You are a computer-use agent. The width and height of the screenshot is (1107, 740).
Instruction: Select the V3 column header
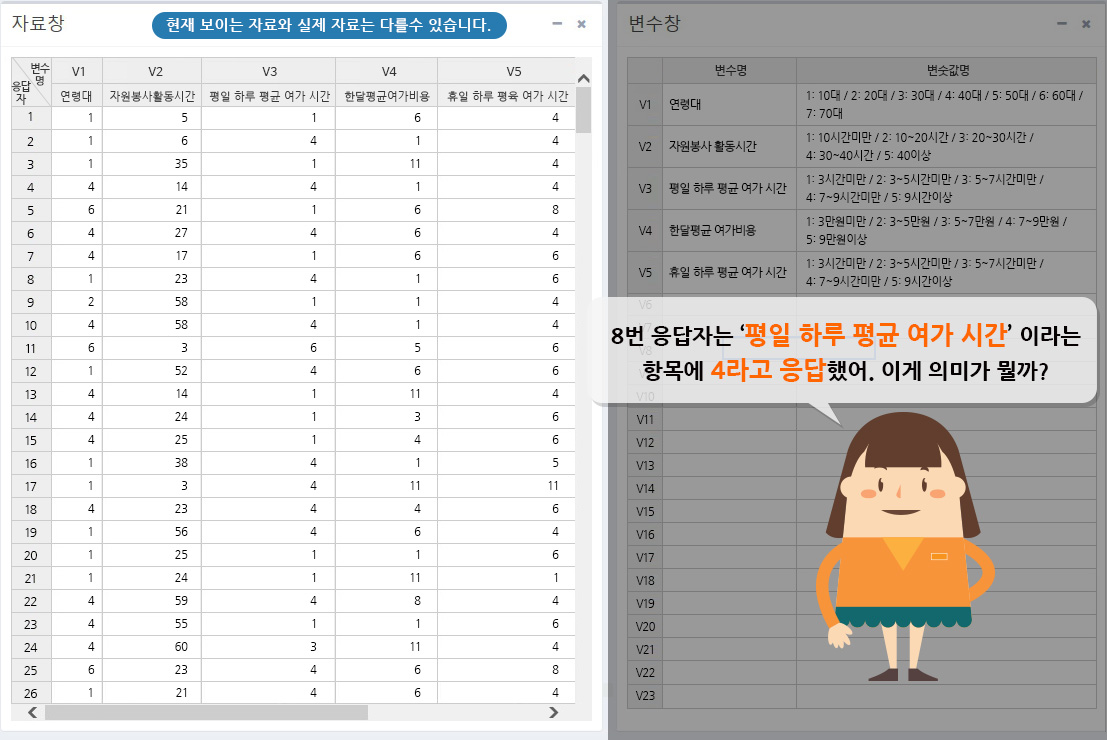click(269, 71)
